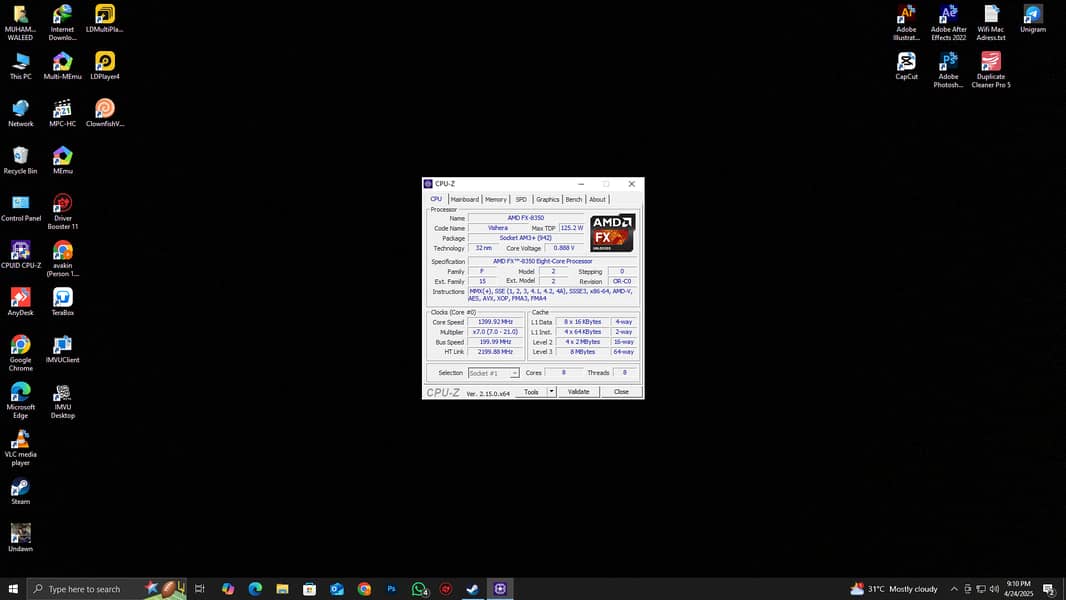Open Duplicate Cleaner Pro 5 icon
This screenshot has height=600, width=1066.
click(x=991, y=70)
